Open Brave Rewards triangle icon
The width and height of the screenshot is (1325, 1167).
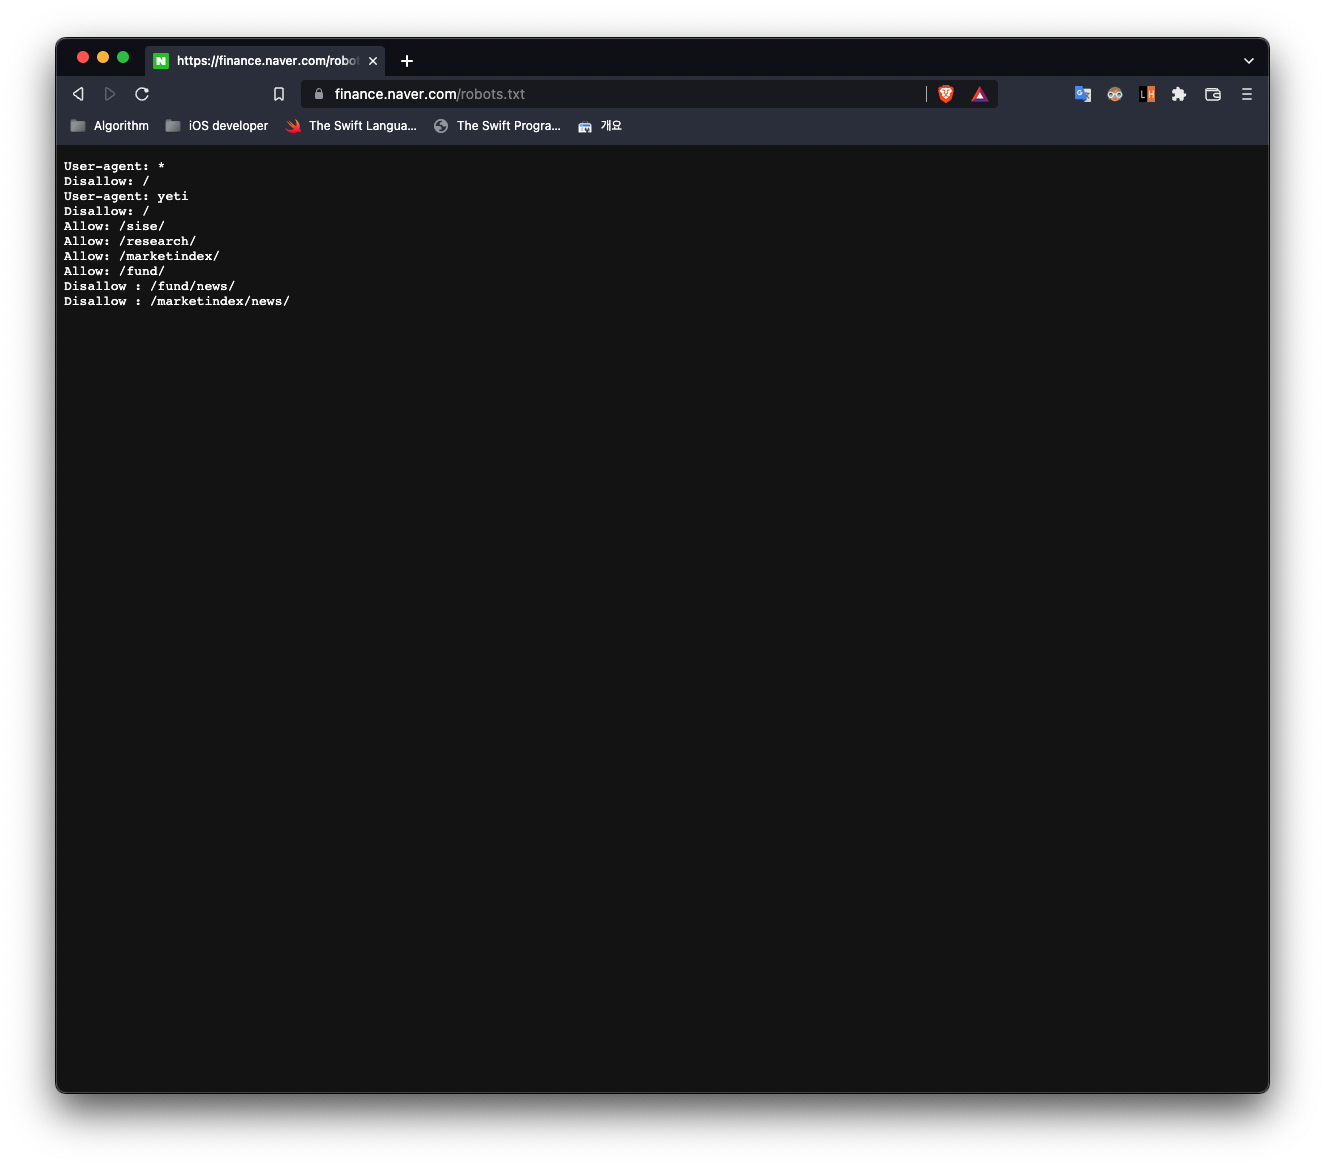[980, 94]
